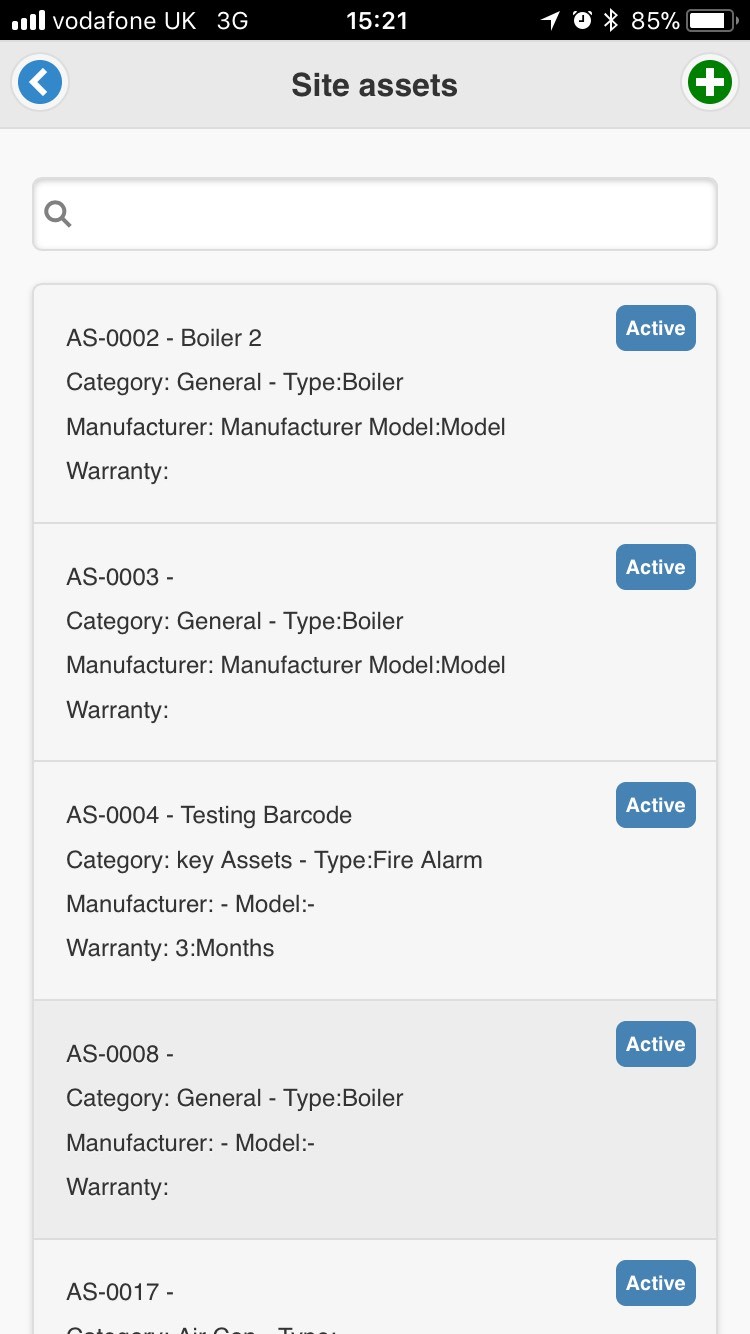The width and height of the screenshot is (750, 1334).
Task: Tap the alarm clock status icon
Action: click(x=581, y=20)
